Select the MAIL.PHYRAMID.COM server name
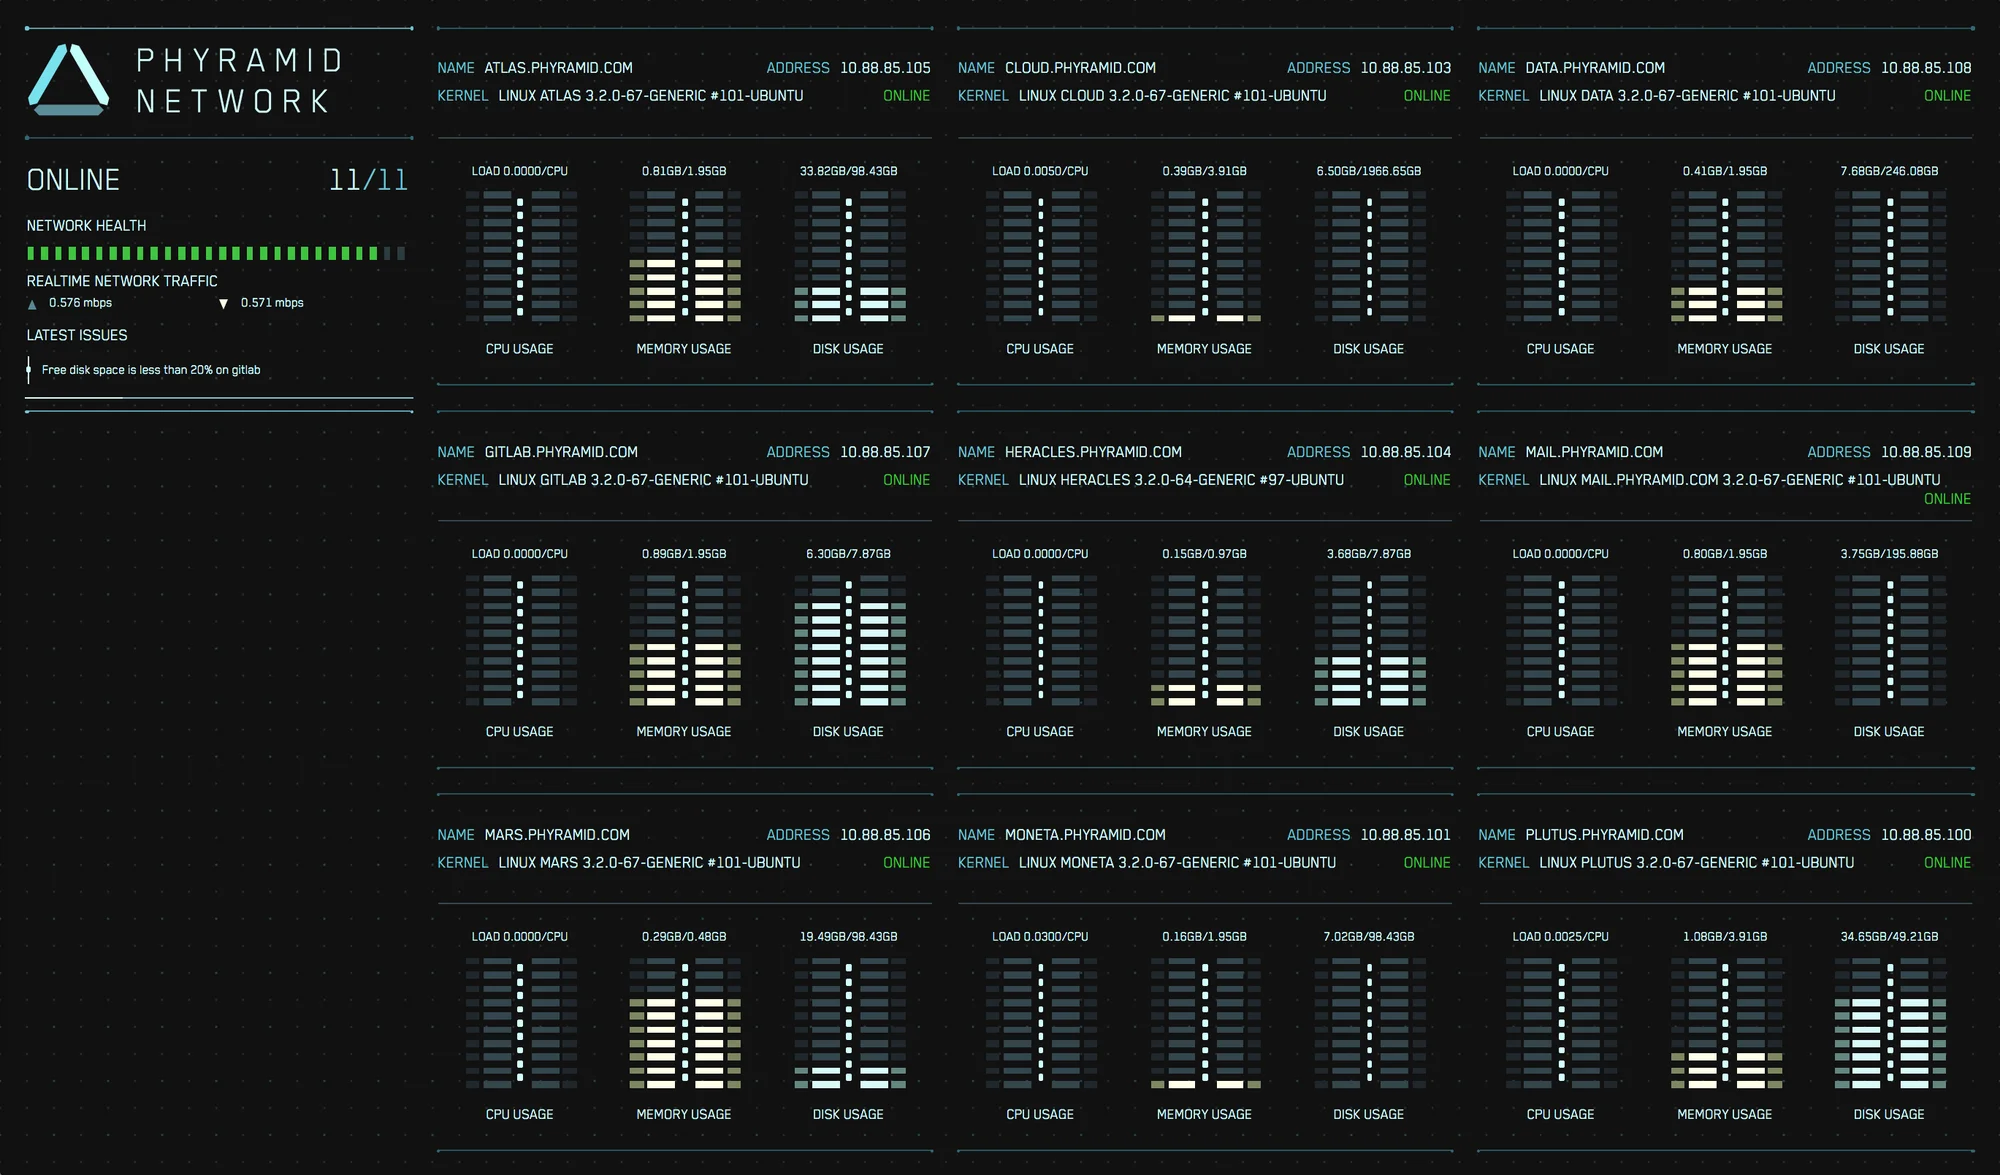This screenshot has height=1175, width=2000. tap(1594, 452)
